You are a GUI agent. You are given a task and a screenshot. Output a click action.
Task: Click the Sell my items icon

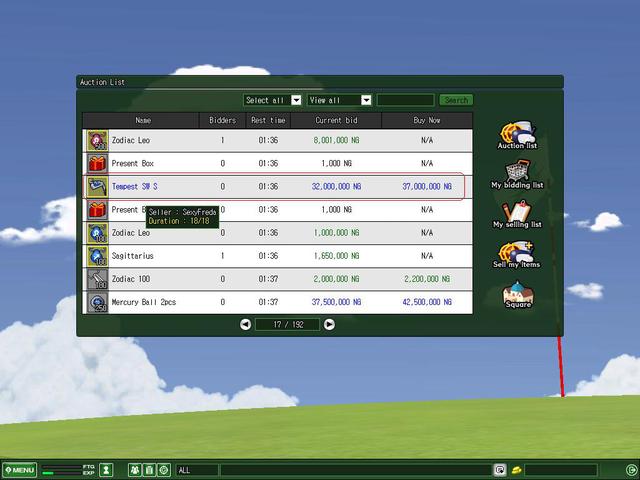[517, 253]
